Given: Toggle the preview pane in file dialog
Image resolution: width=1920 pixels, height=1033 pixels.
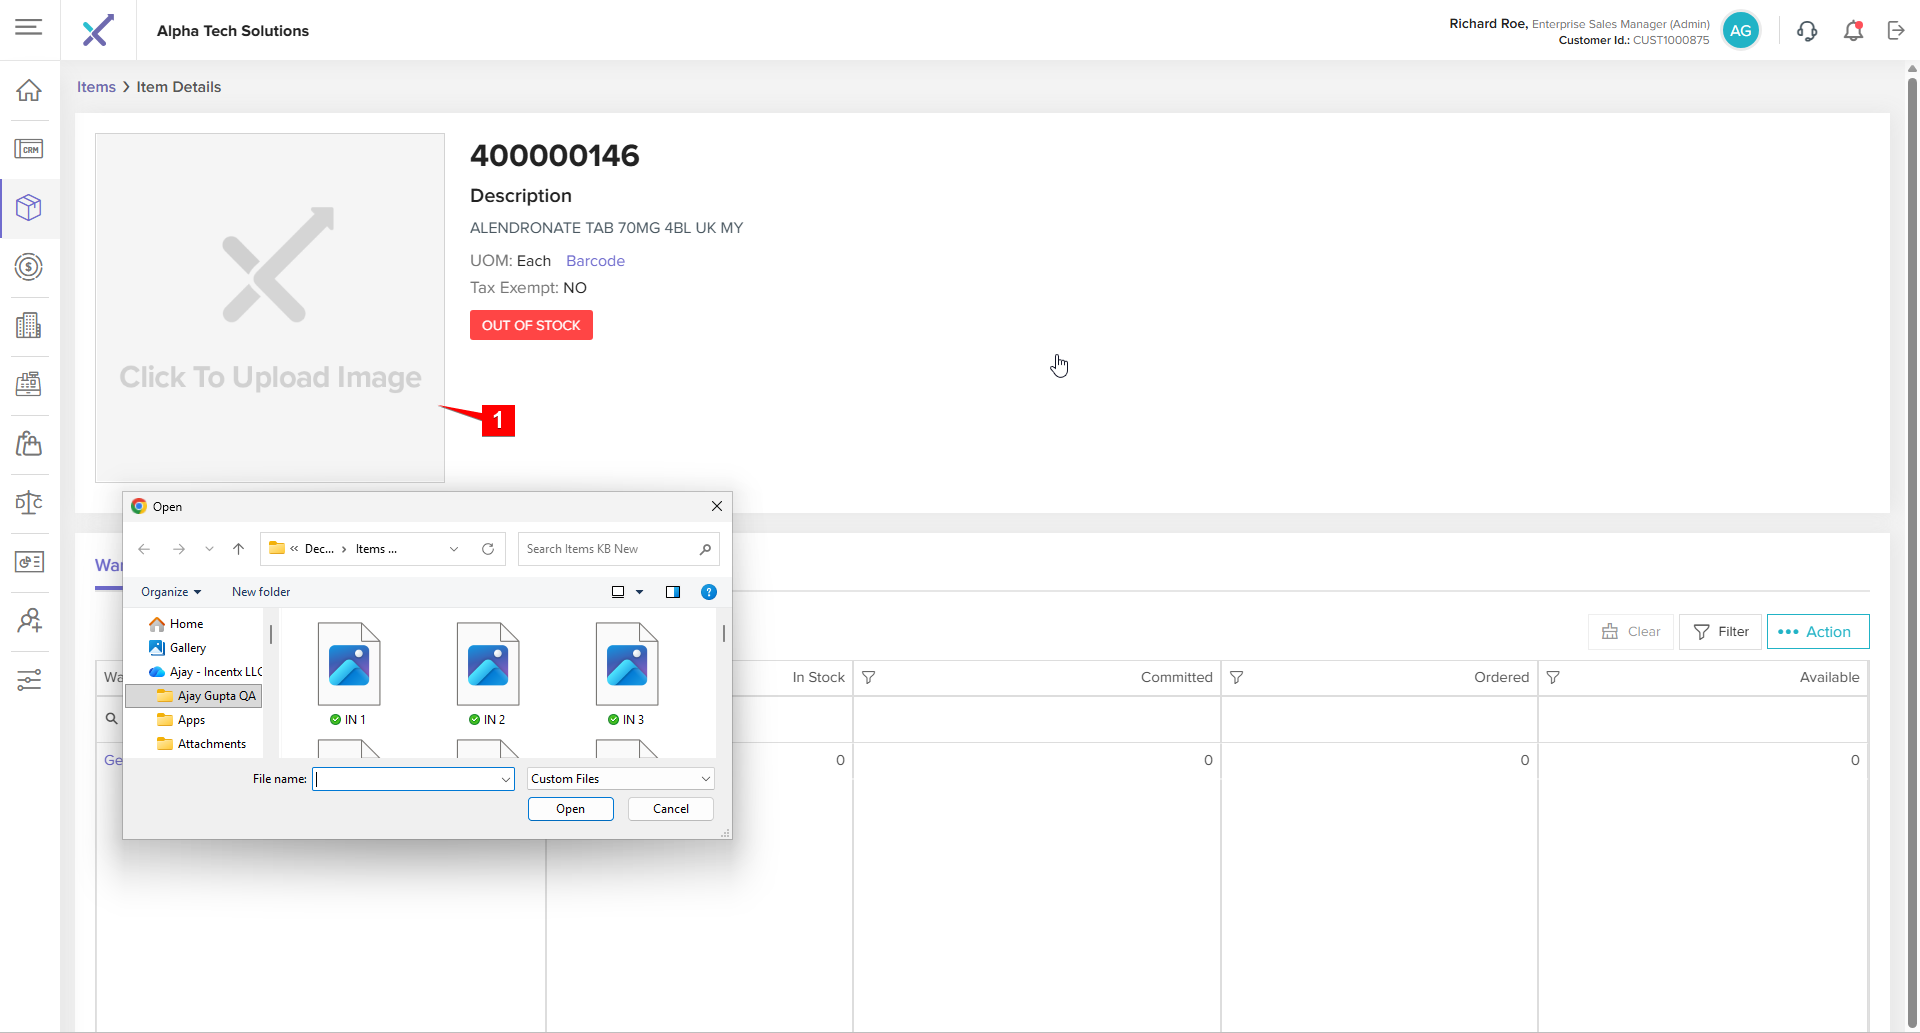Looking at the screenshot, I should pyautogui.click(x=673, y=592).
